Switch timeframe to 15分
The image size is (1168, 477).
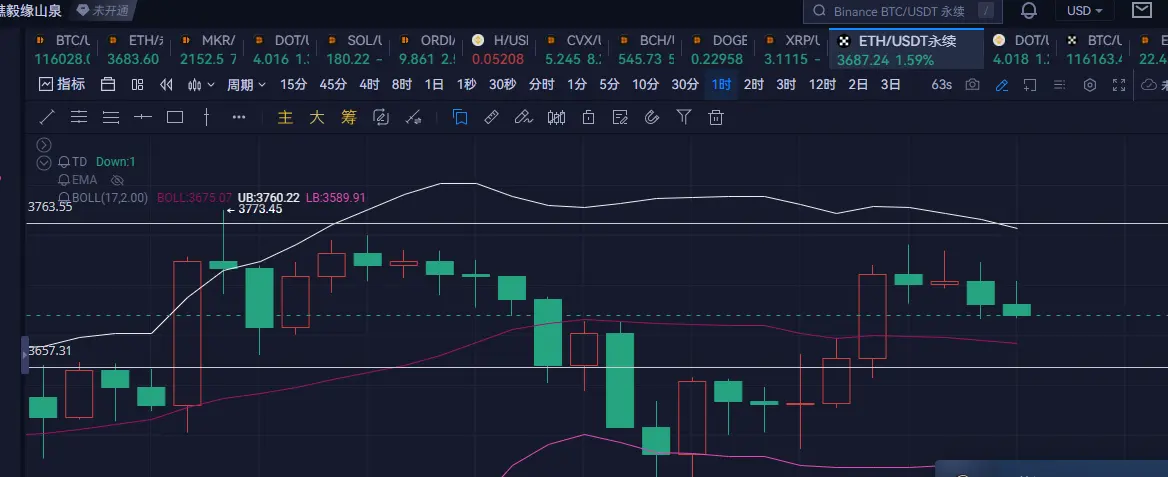pyautogui.click(x=293, y=85)
